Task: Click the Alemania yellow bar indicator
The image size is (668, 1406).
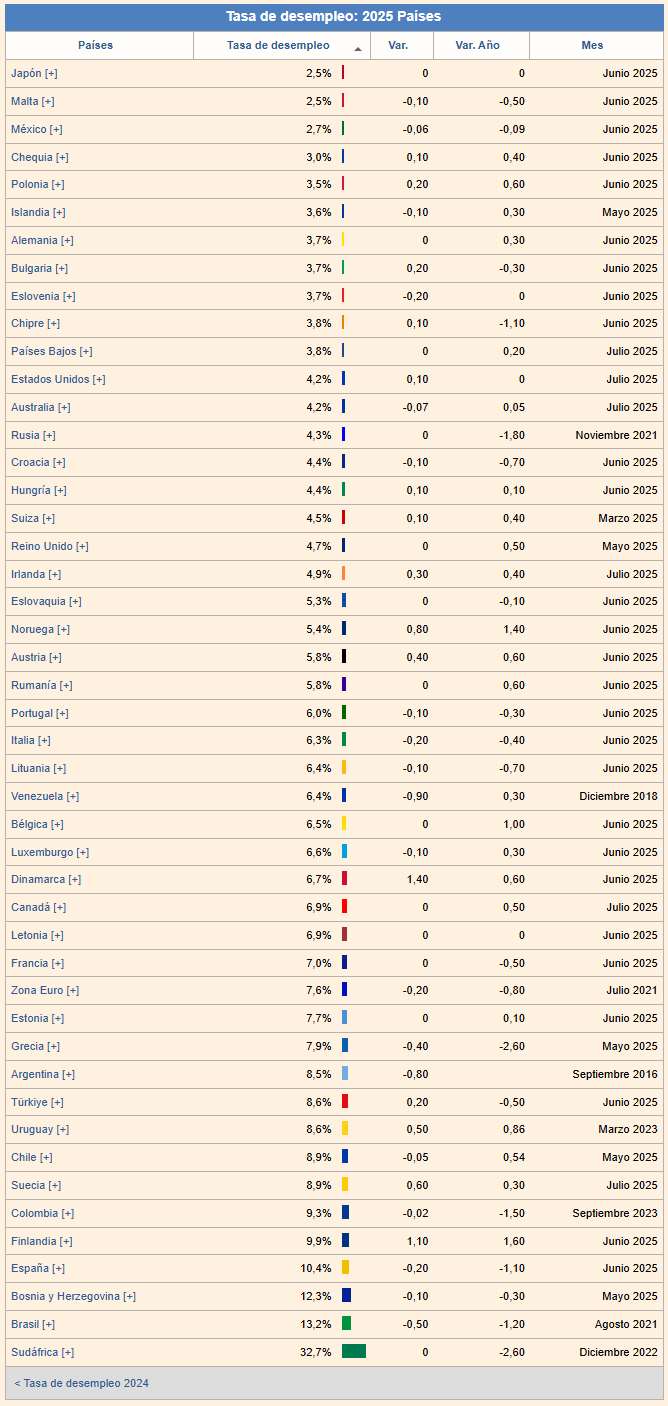Action: 343,240
